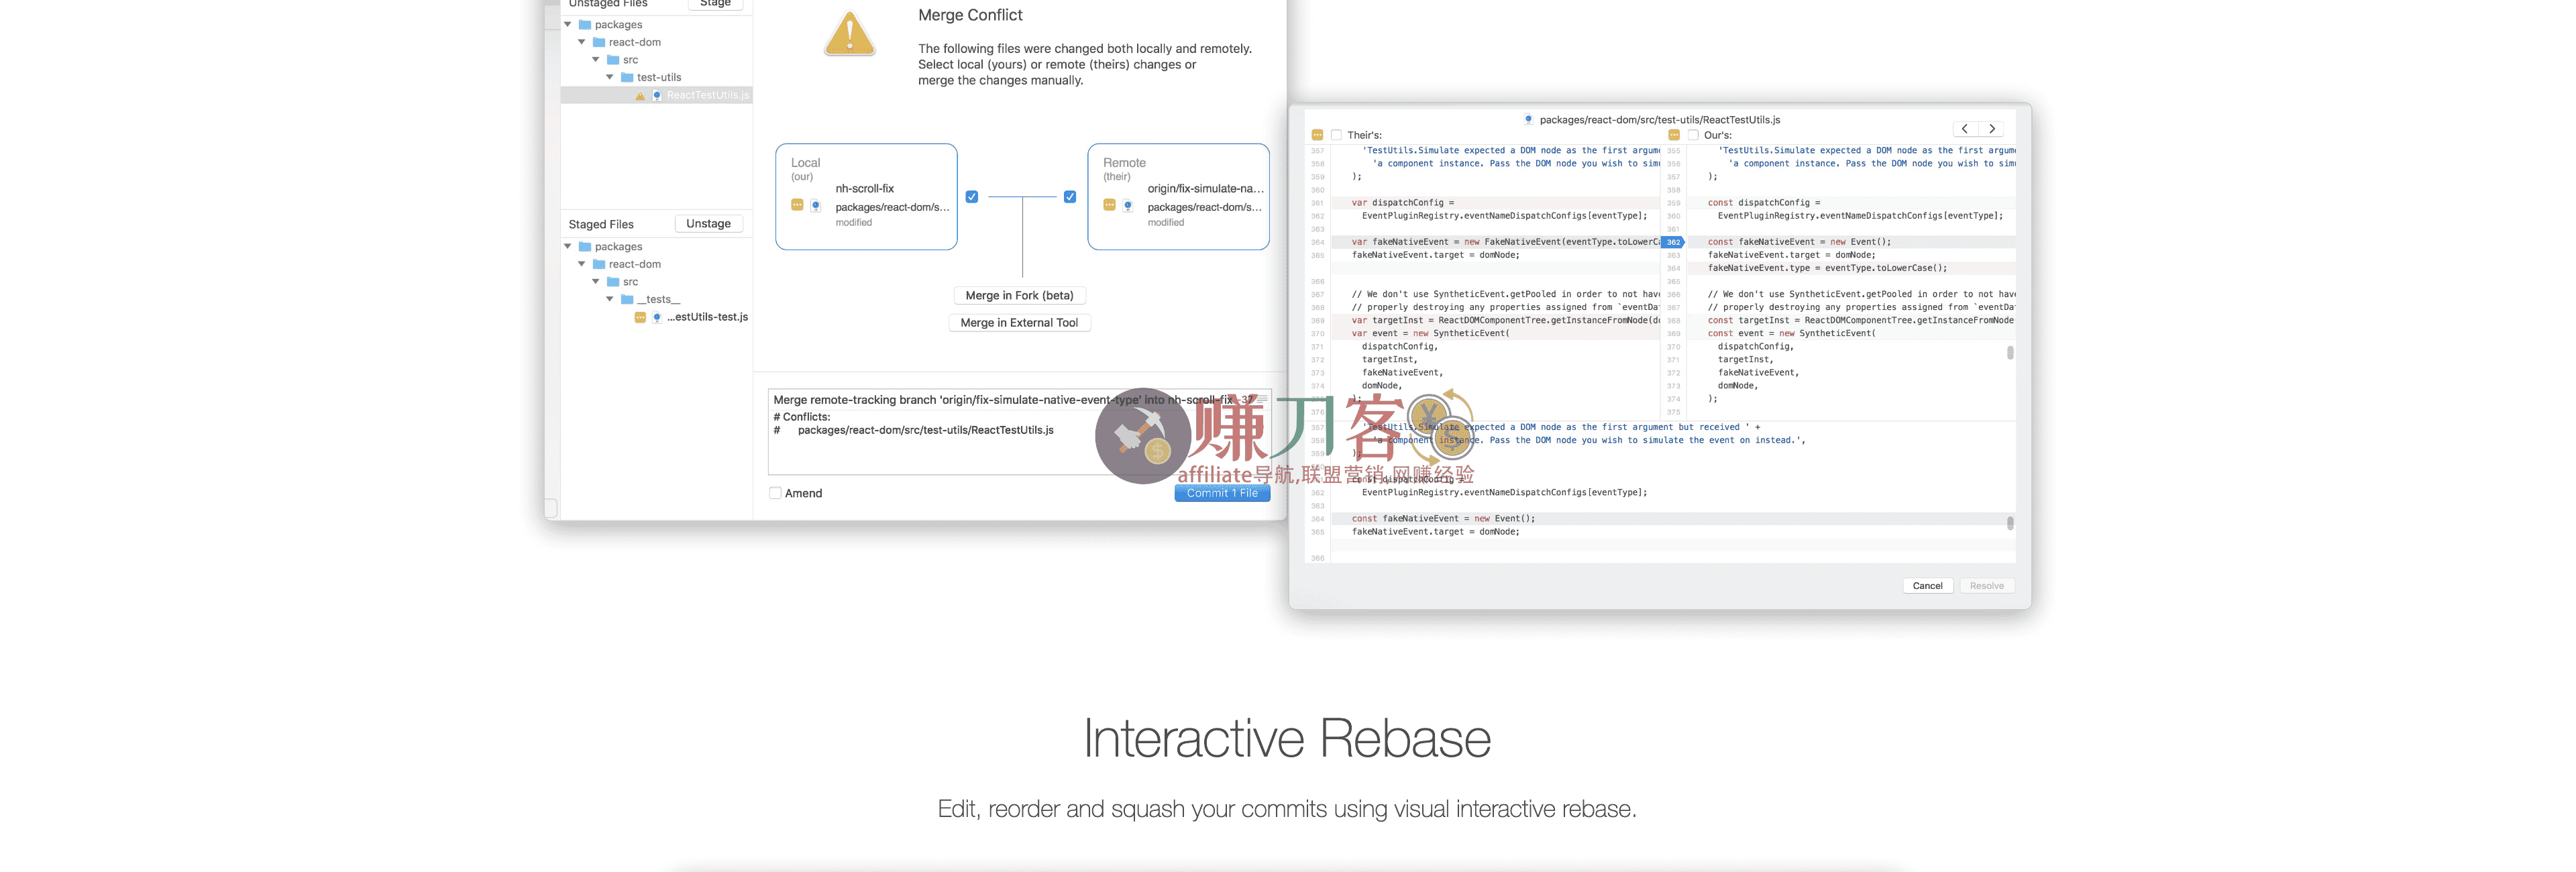Enable the Amend checkbox

point(775,493)
